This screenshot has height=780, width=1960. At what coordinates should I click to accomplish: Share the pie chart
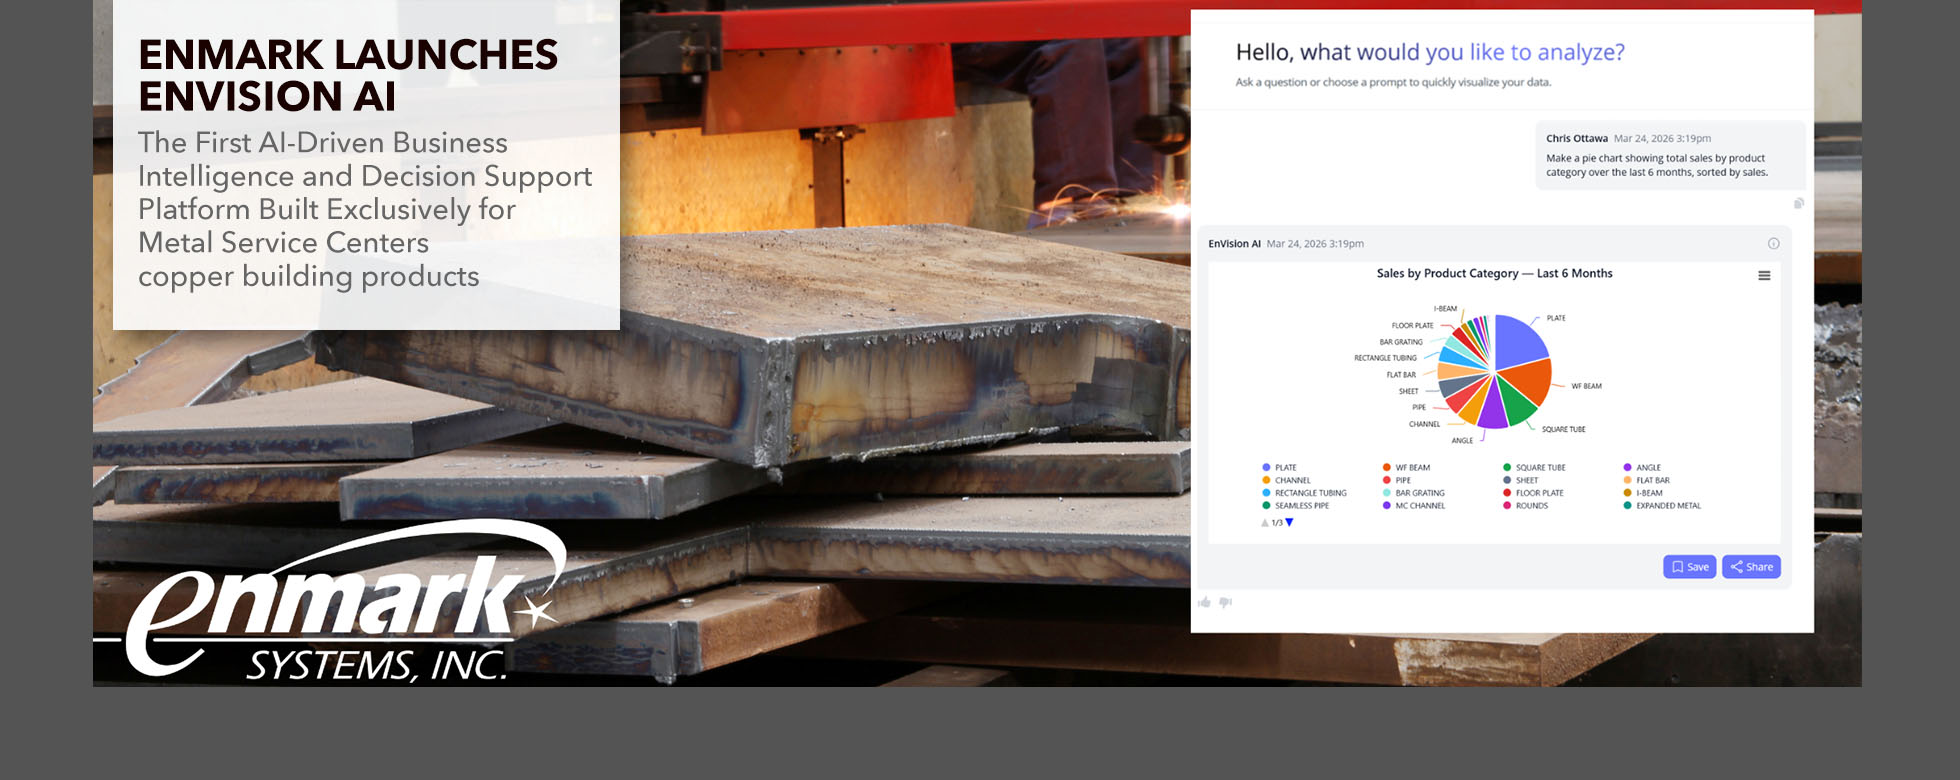pos(1751,567)
